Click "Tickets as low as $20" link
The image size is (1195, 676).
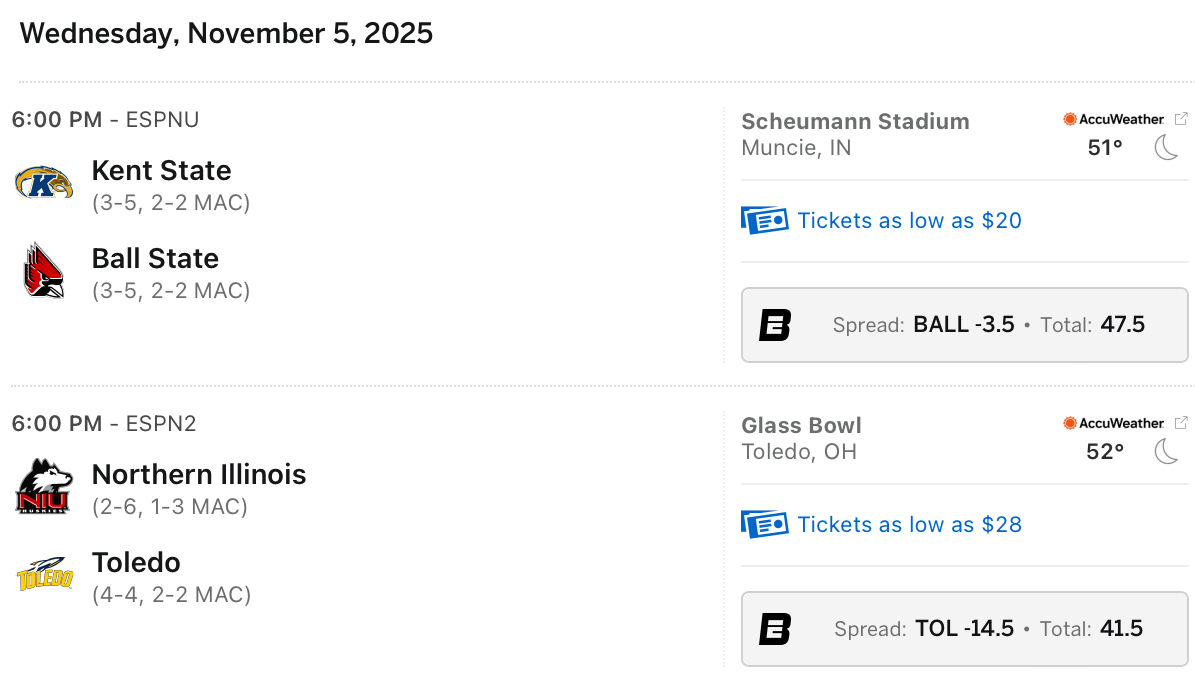[x=909, y=220]
